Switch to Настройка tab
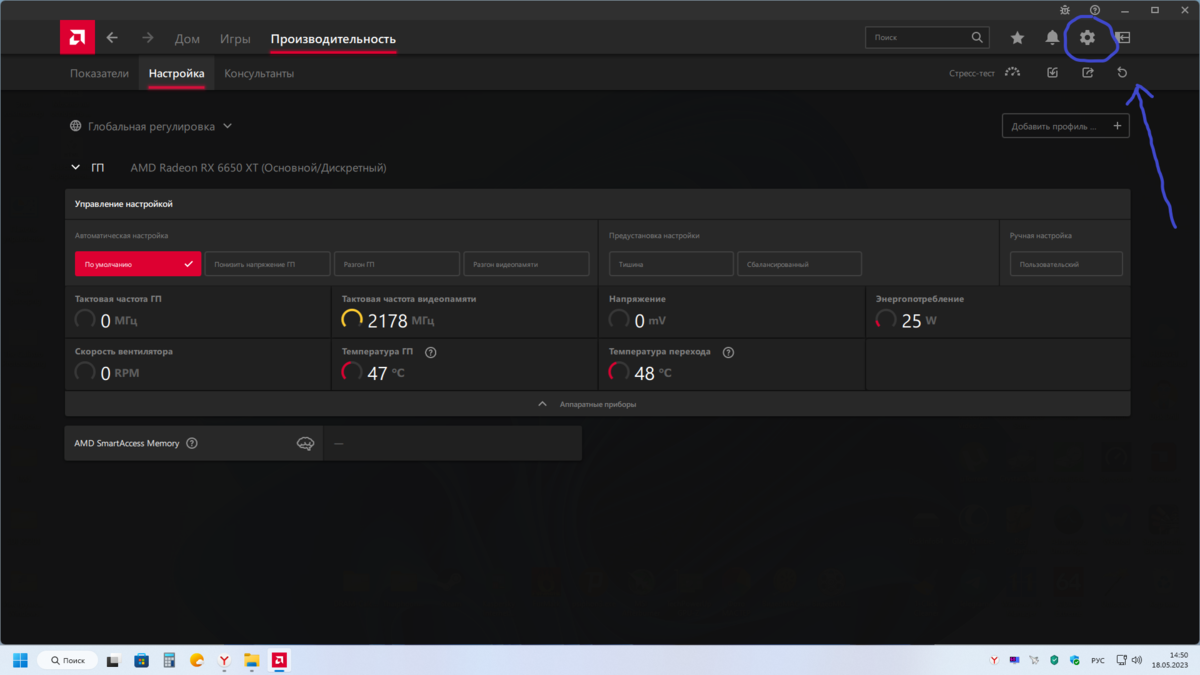This screenshot has height=675, width=1200. point(177,74)
